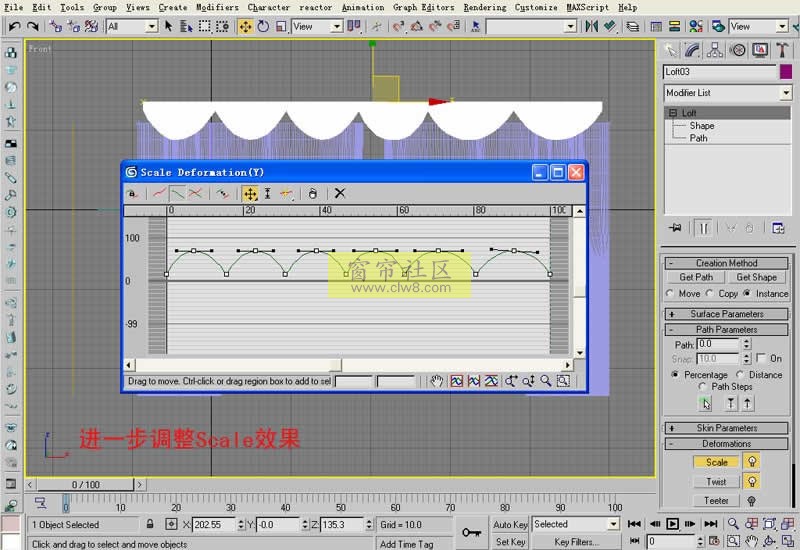Screen dimensions: 800x550
Task: Switch to the Utilities hammer panel
Action: 782,50
